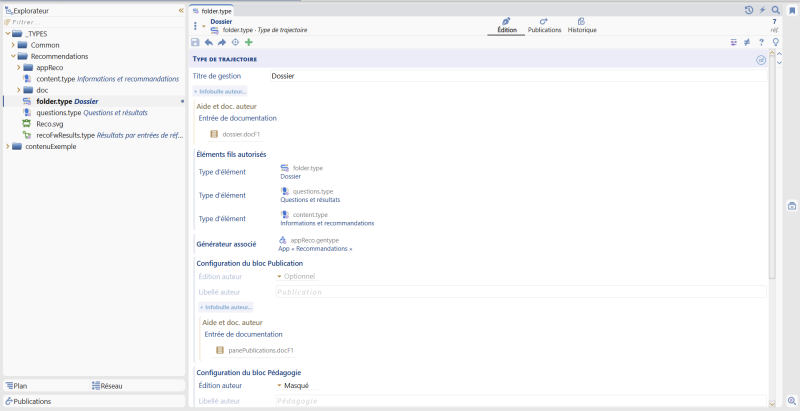Open the Optionnel dropdown for Édition auteur
This screenshot has height=411, width=800.
[x=296, y=276]
